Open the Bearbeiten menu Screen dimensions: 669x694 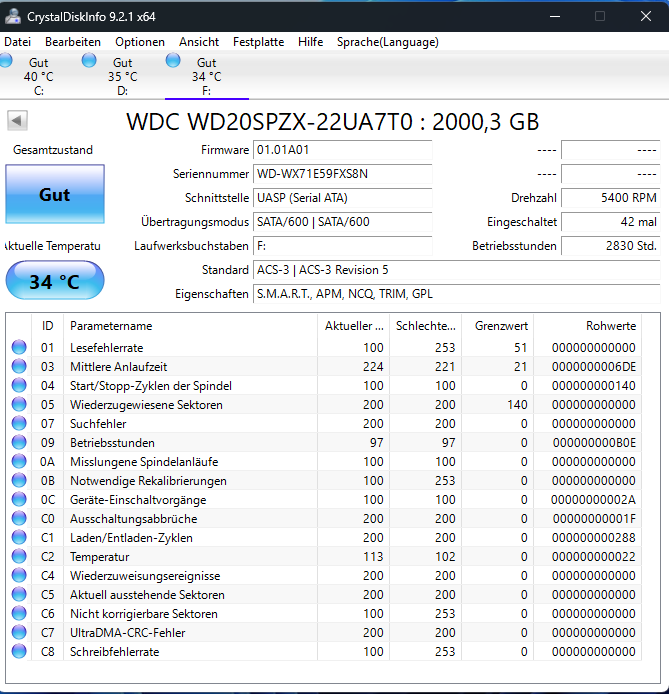point(73,42)
